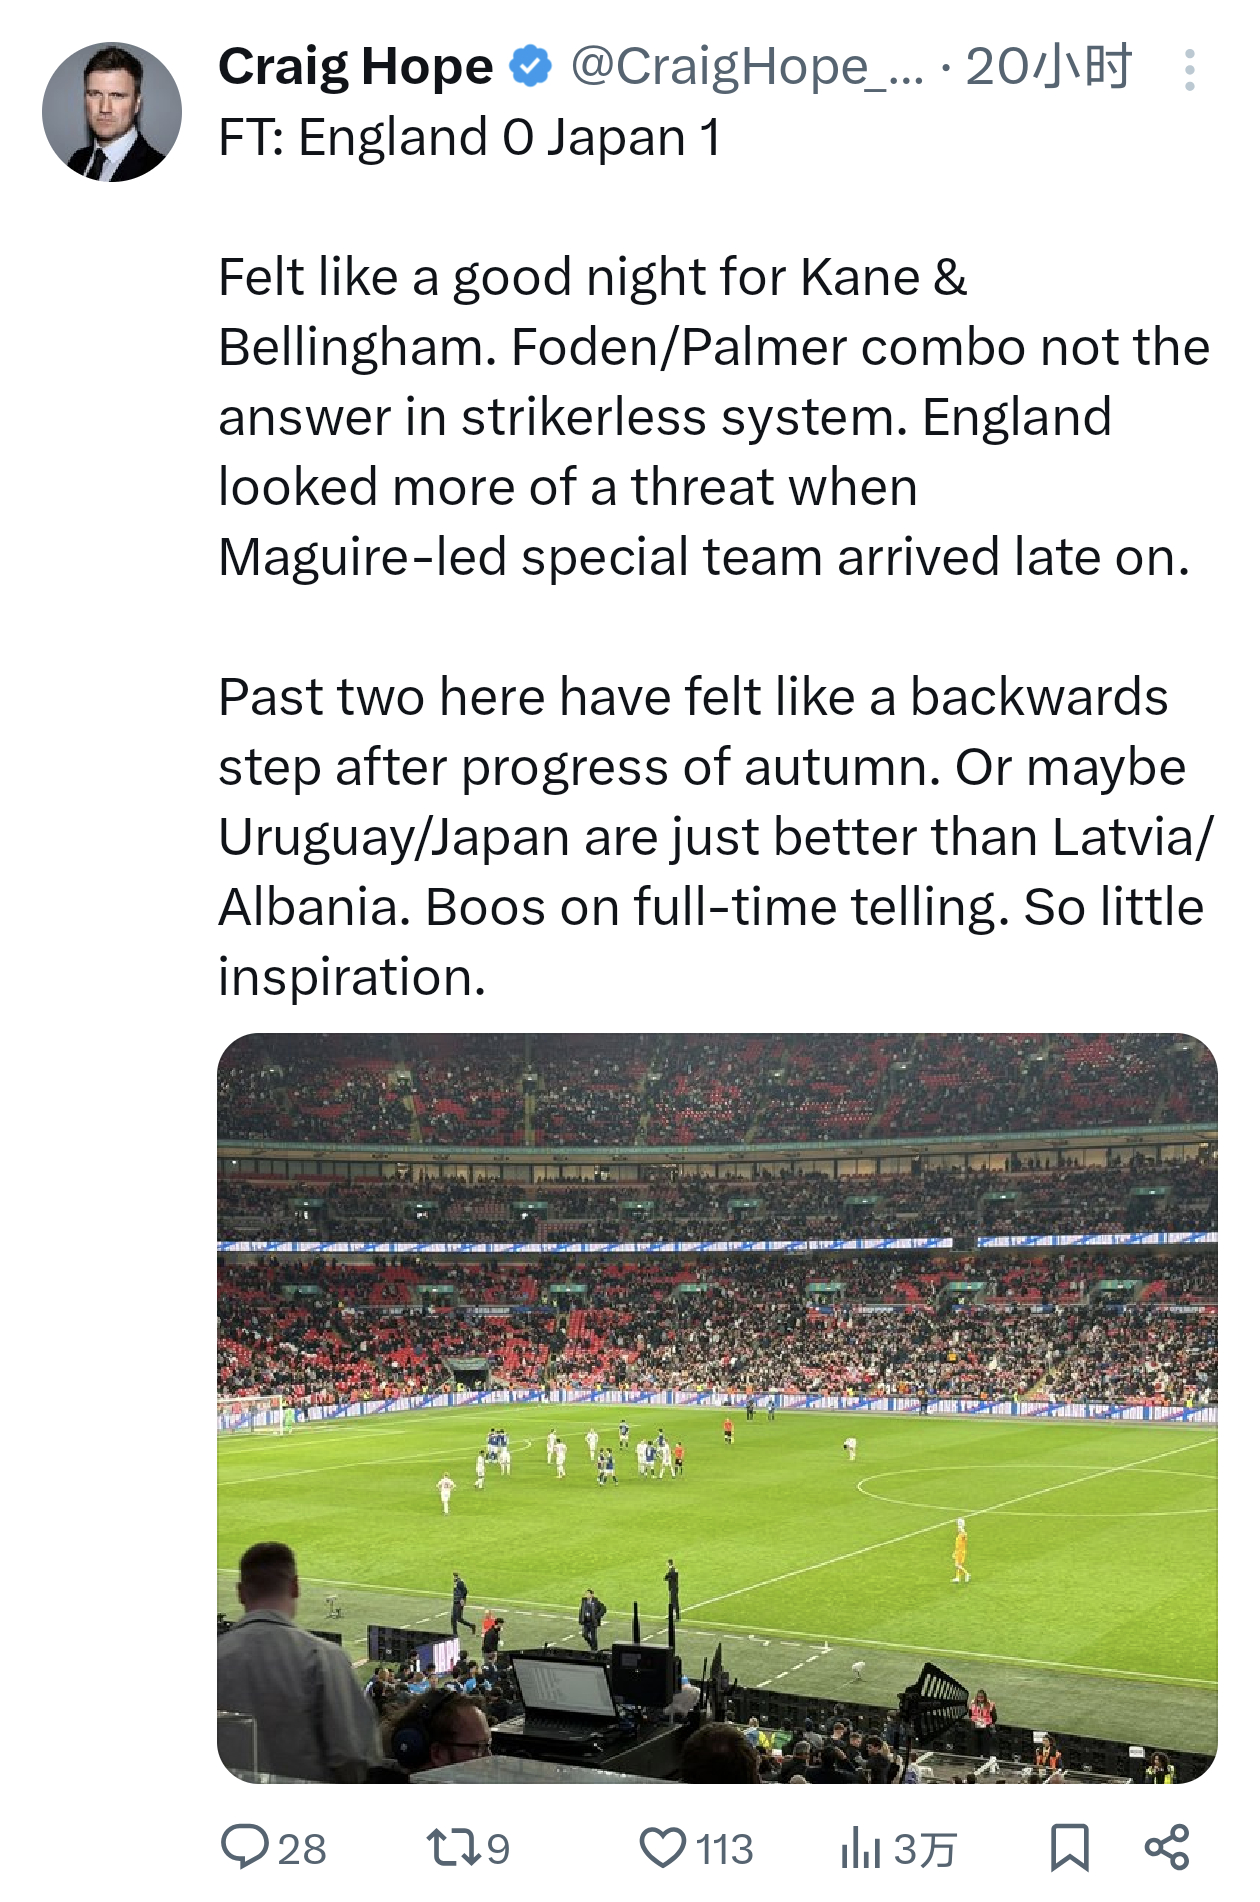This screenshot has width=1260, height=1902.
Task: View post analytics bar chart icon
Action: [x=859, y=1847]
